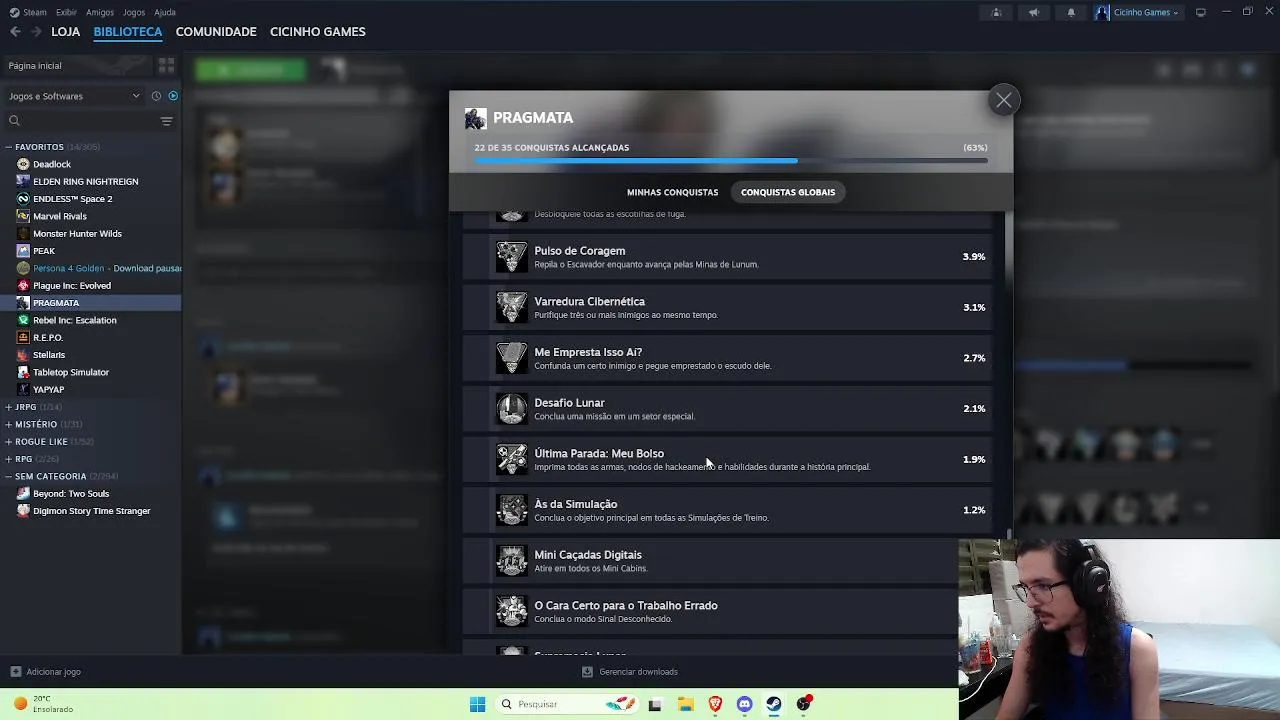The image size is (1280, 720).
Task: Select Marvel Rivals in the library
Action: (x=60, y=216)
